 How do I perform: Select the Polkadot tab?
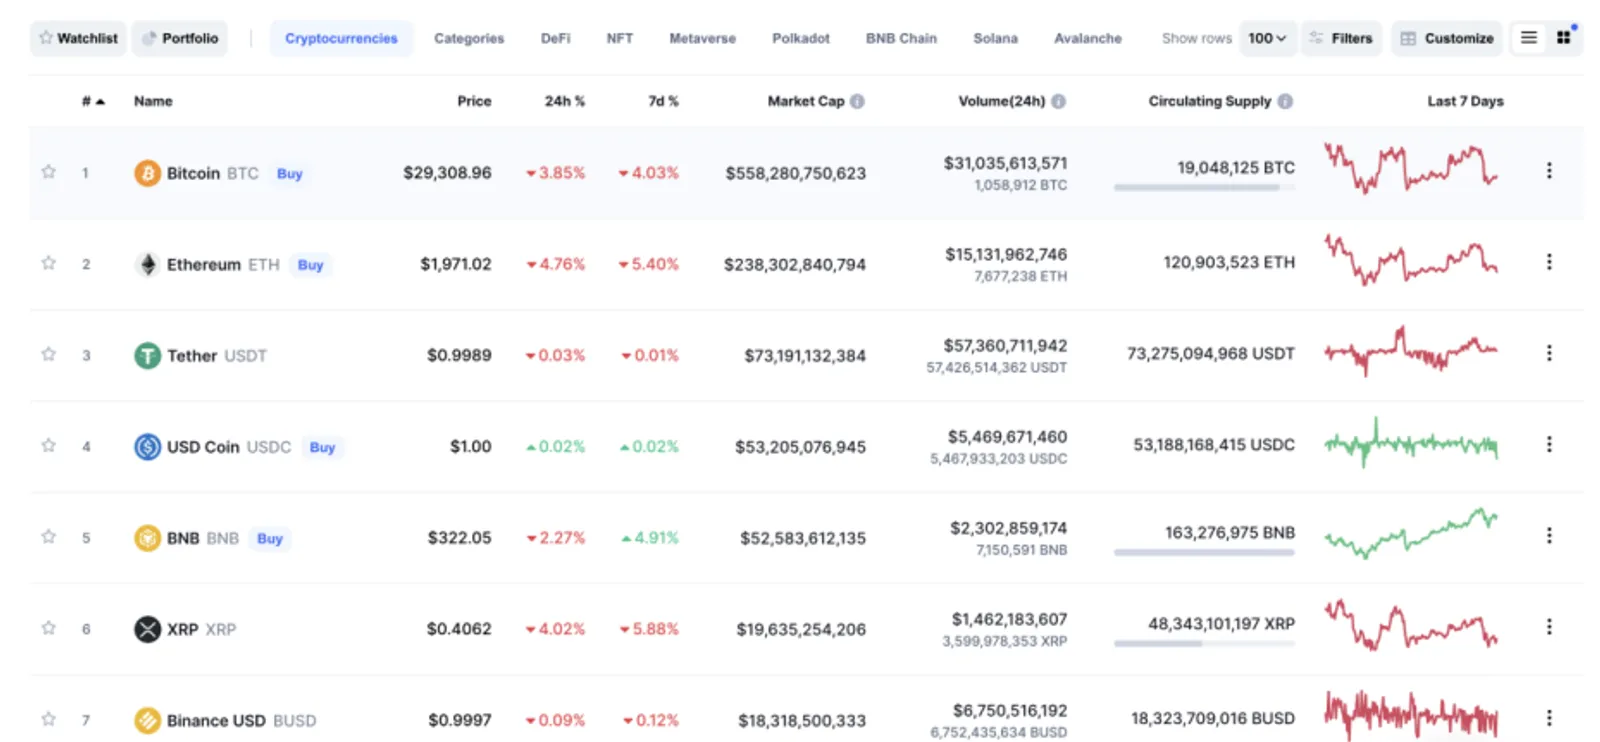click(x=801, y=38)
